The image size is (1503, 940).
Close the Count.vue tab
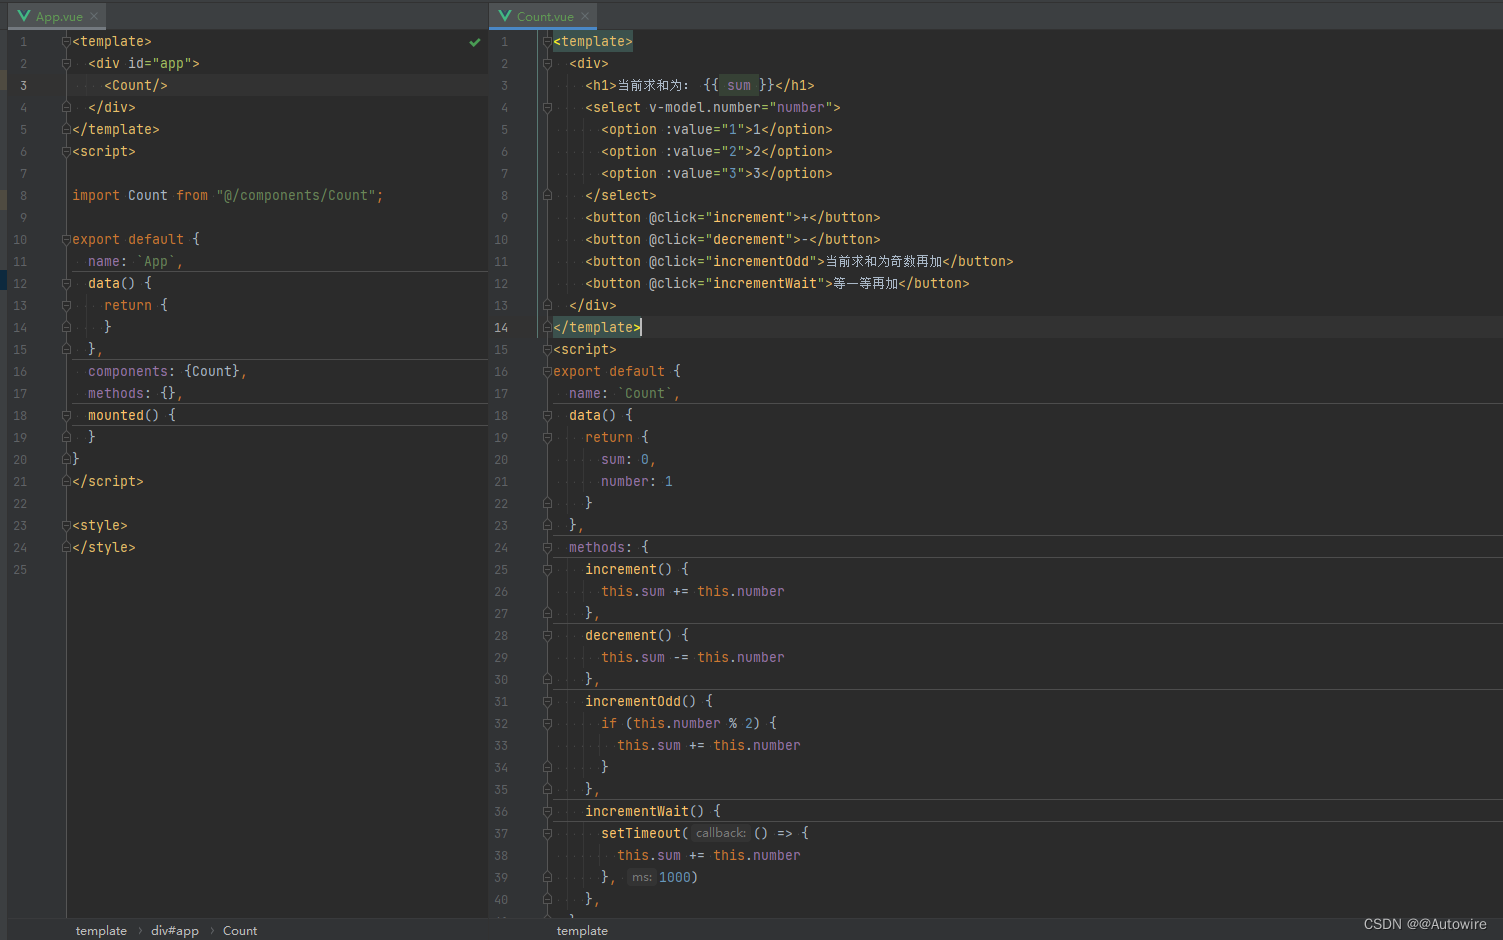pos(585,16)
